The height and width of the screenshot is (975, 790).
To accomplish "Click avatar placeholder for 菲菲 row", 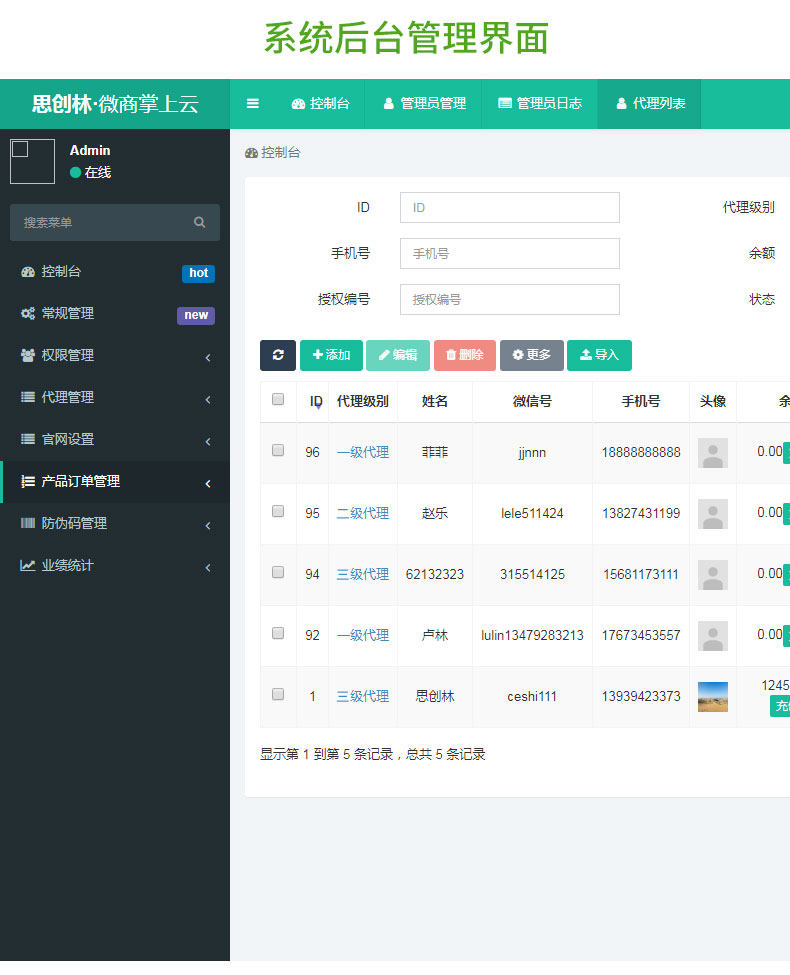I will [x=713, y=453].
